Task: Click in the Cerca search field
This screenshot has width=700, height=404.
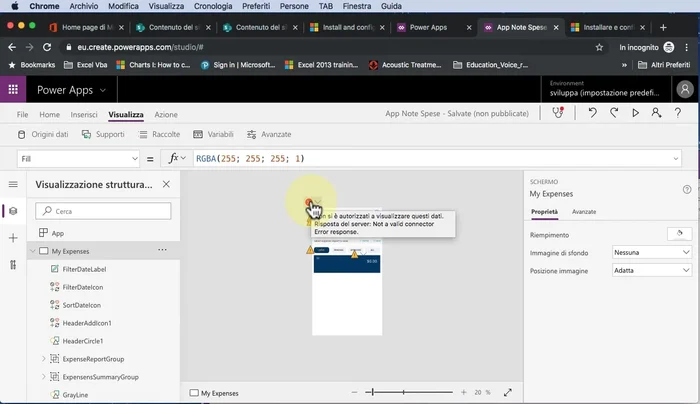Action: (x=103, y=211)
